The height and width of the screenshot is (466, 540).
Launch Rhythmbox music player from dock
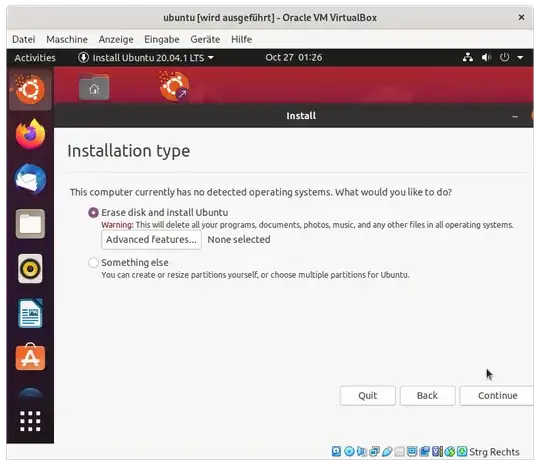pyautogui.click(x=30, y=269)
